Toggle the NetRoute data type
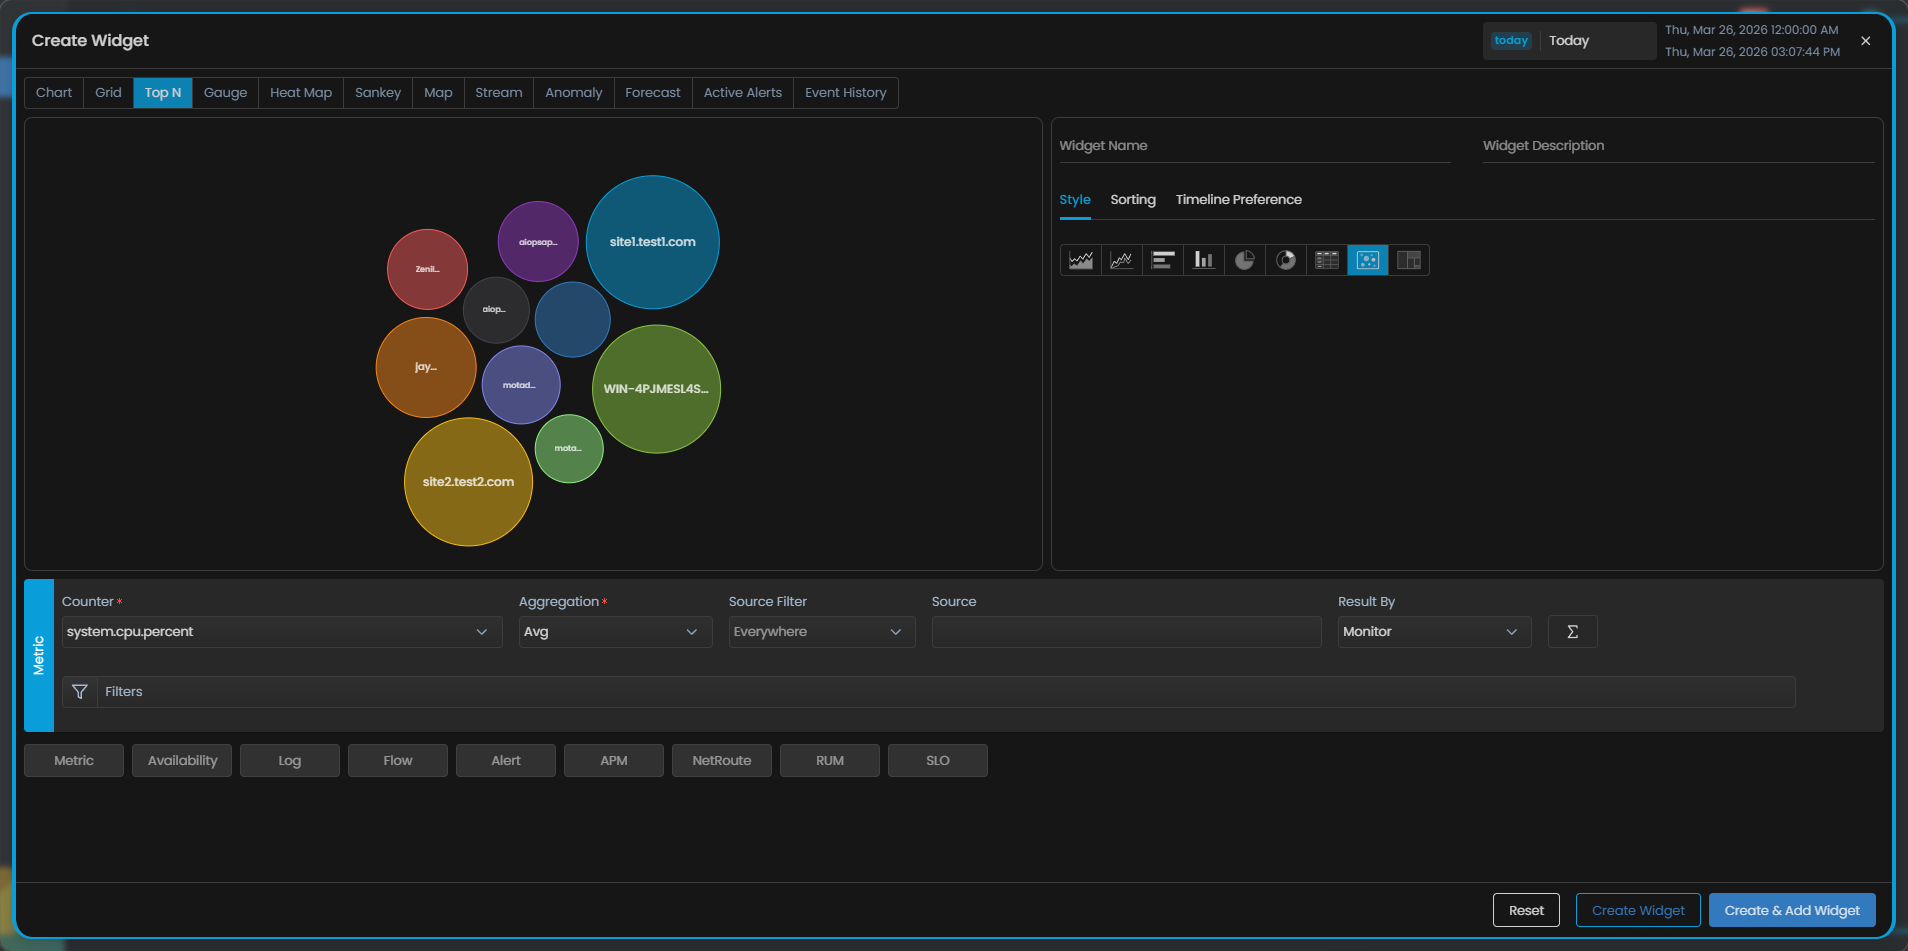Image resolution: width=1908 pixels, height=951 pixels. click(x=721, y=761)
